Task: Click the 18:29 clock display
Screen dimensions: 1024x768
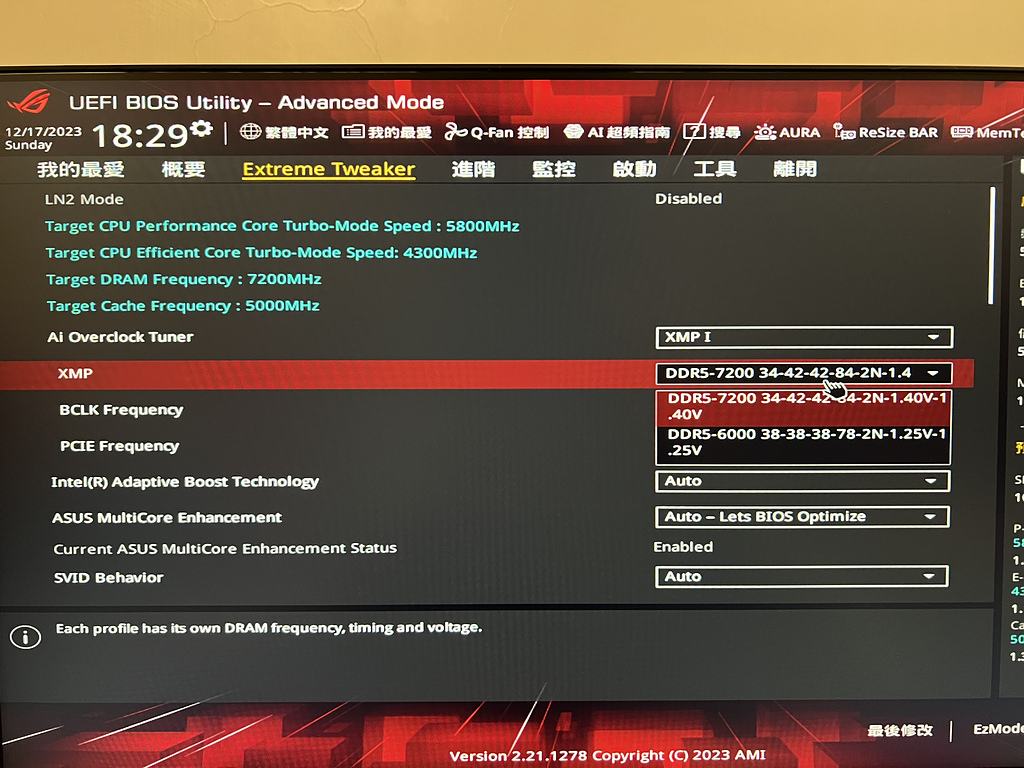Action: [x=140, y=136]
